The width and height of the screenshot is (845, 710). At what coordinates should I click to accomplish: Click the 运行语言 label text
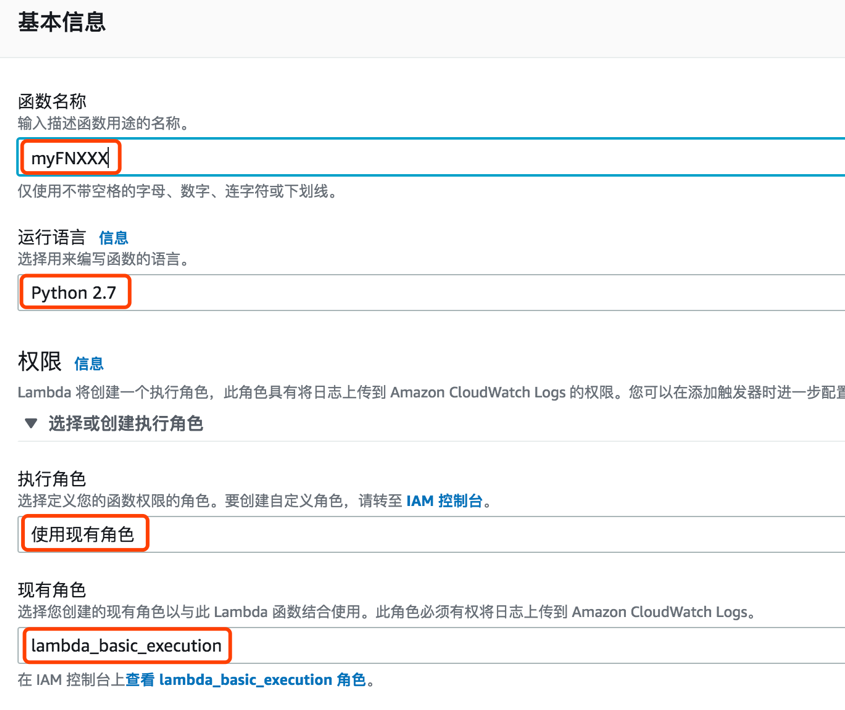(52, 237)
